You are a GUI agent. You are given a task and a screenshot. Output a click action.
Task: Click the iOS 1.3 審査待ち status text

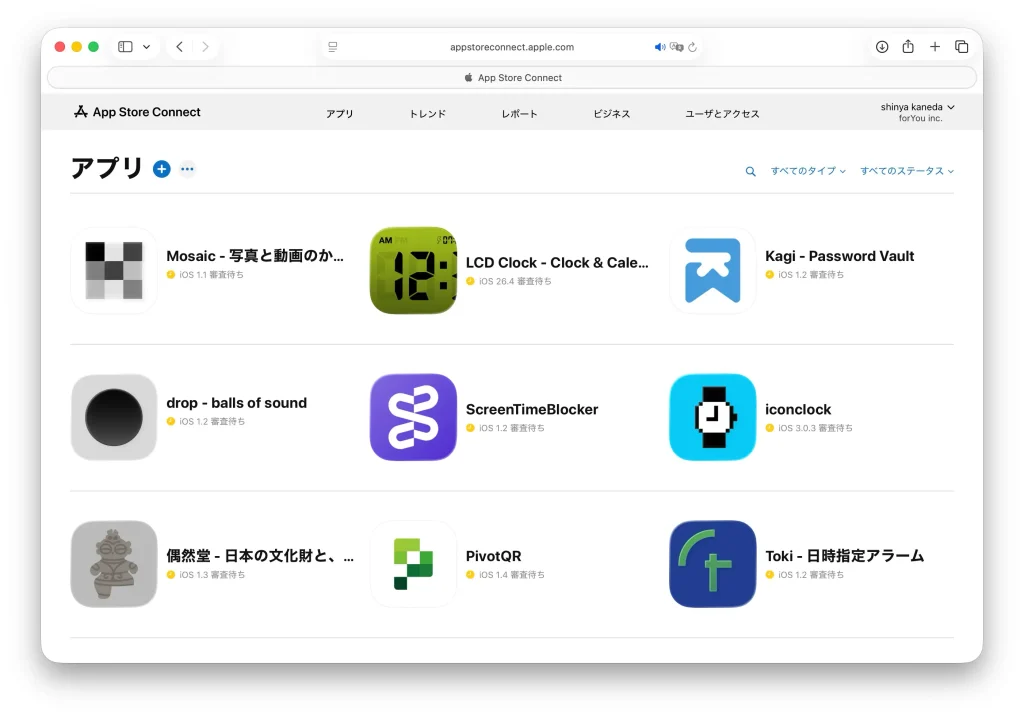click(x=212, y=575)
